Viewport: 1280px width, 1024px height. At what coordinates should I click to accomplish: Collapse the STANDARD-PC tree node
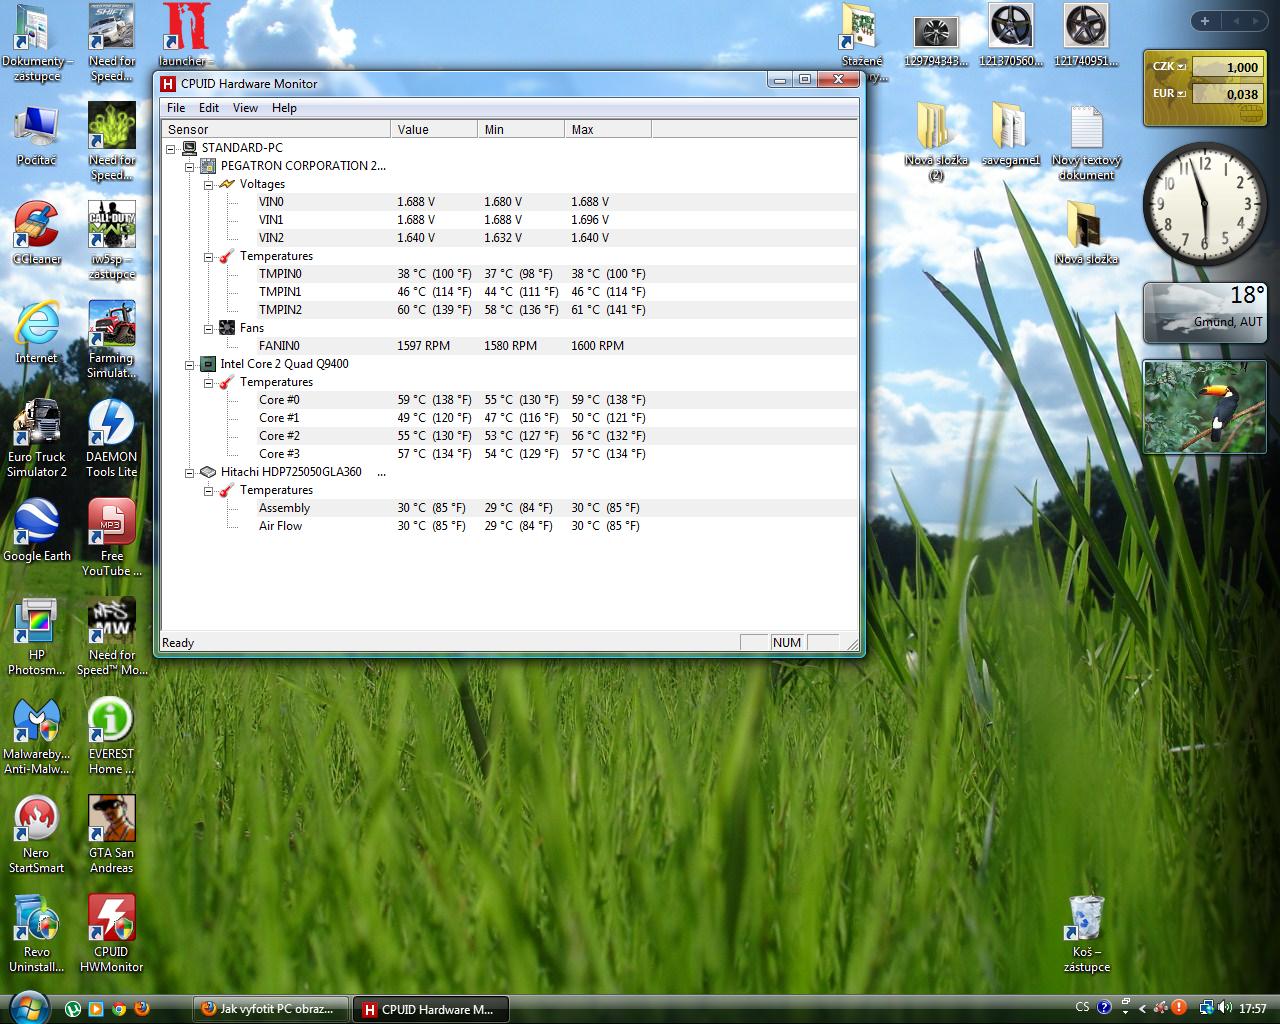171,148
